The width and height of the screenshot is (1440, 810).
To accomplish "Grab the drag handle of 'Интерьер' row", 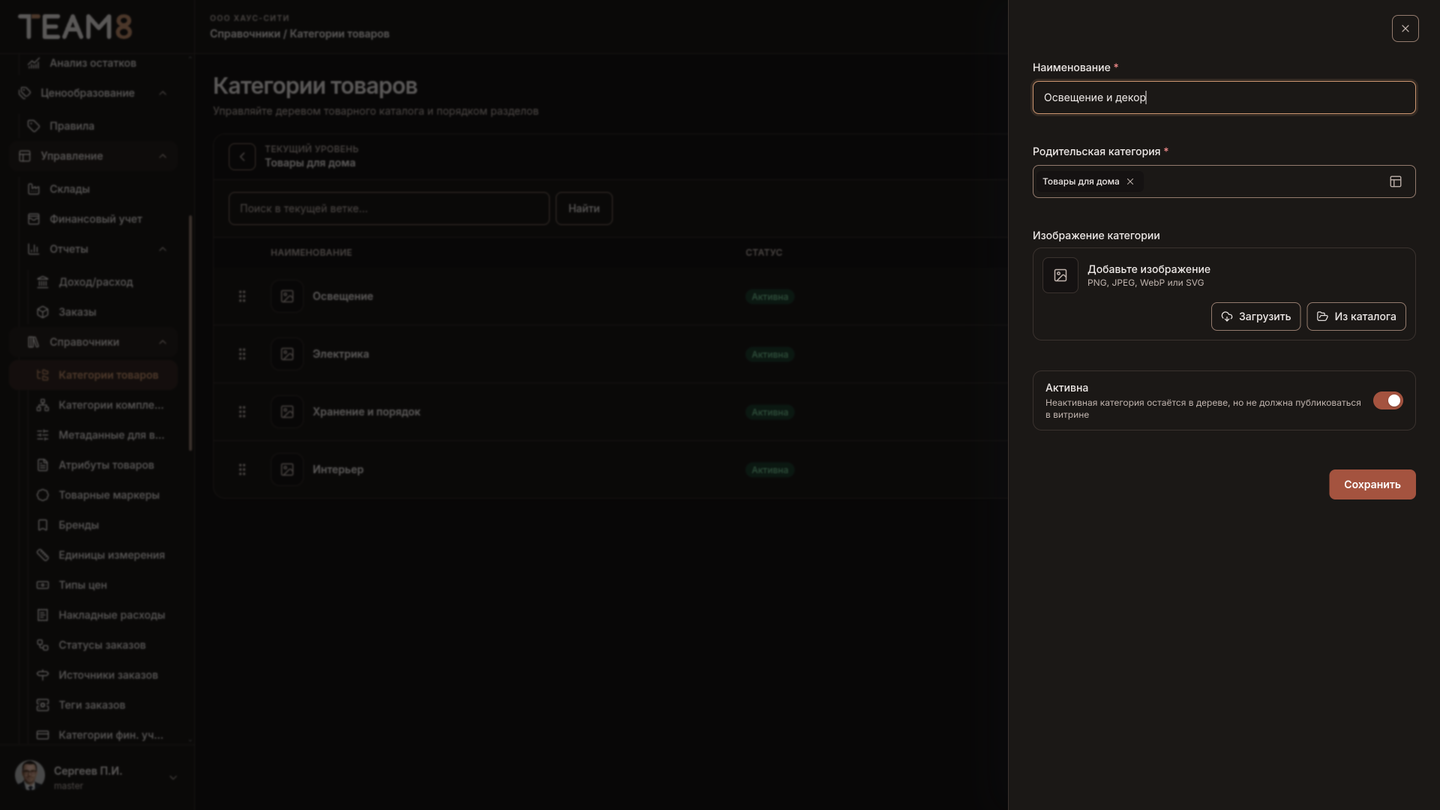I will point(242,470).
